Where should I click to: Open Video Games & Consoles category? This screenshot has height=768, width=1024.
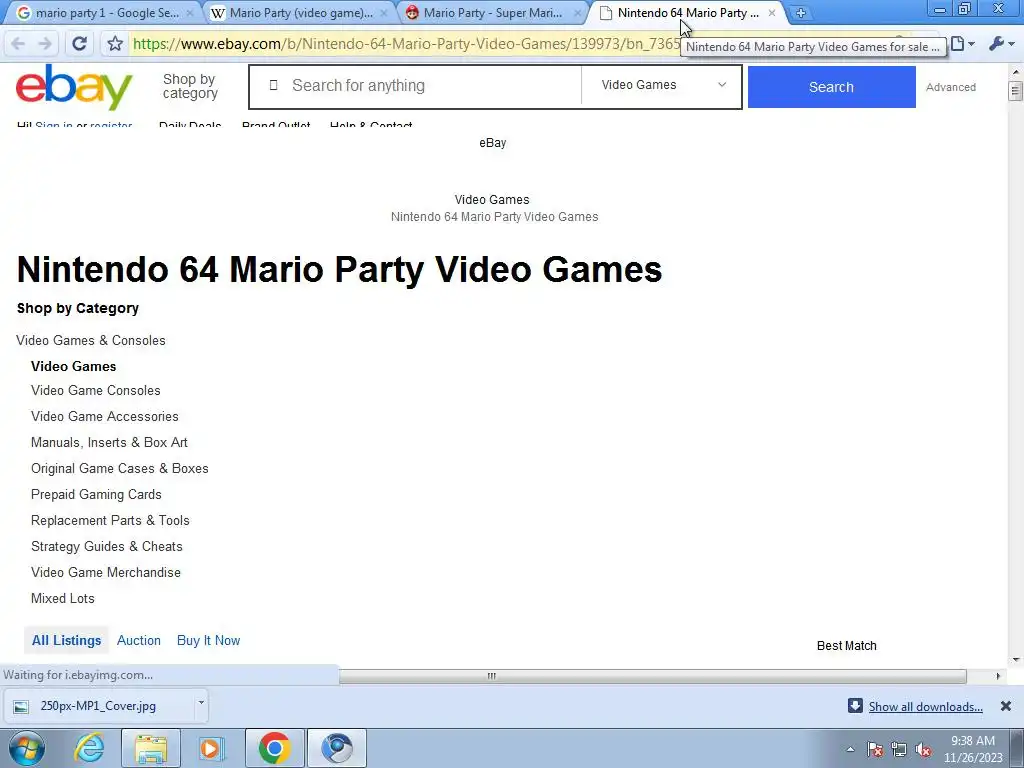(91, 340)
